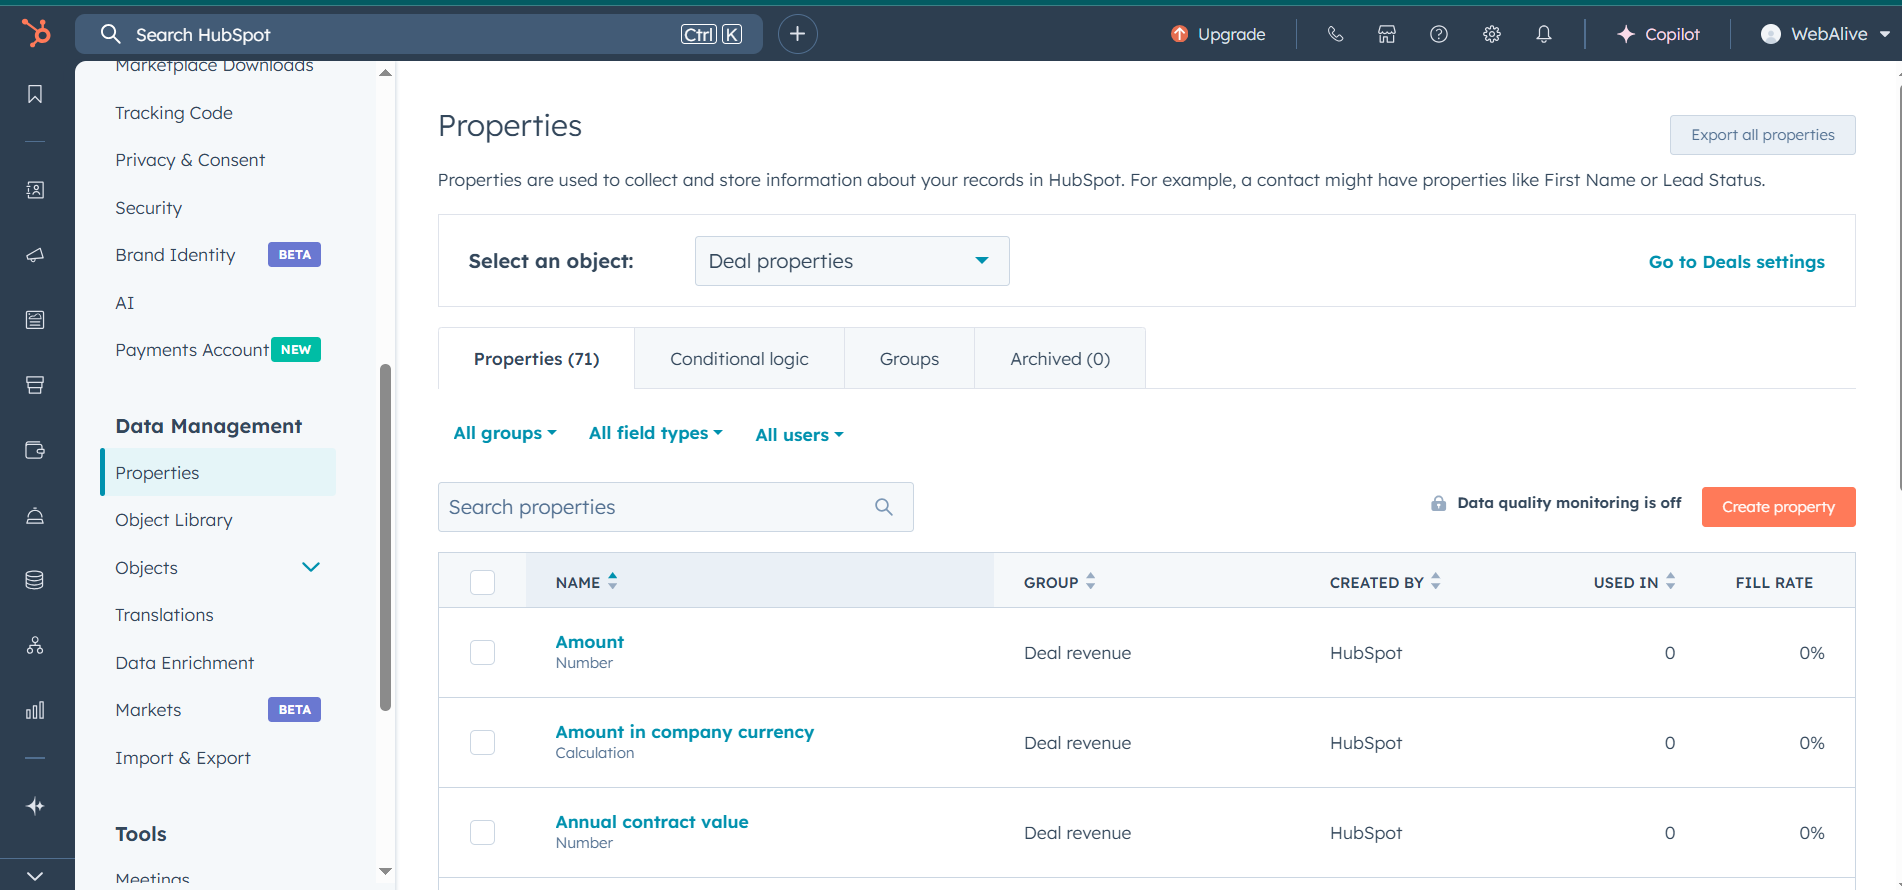Click the Upgrade button

point(1218,34)
